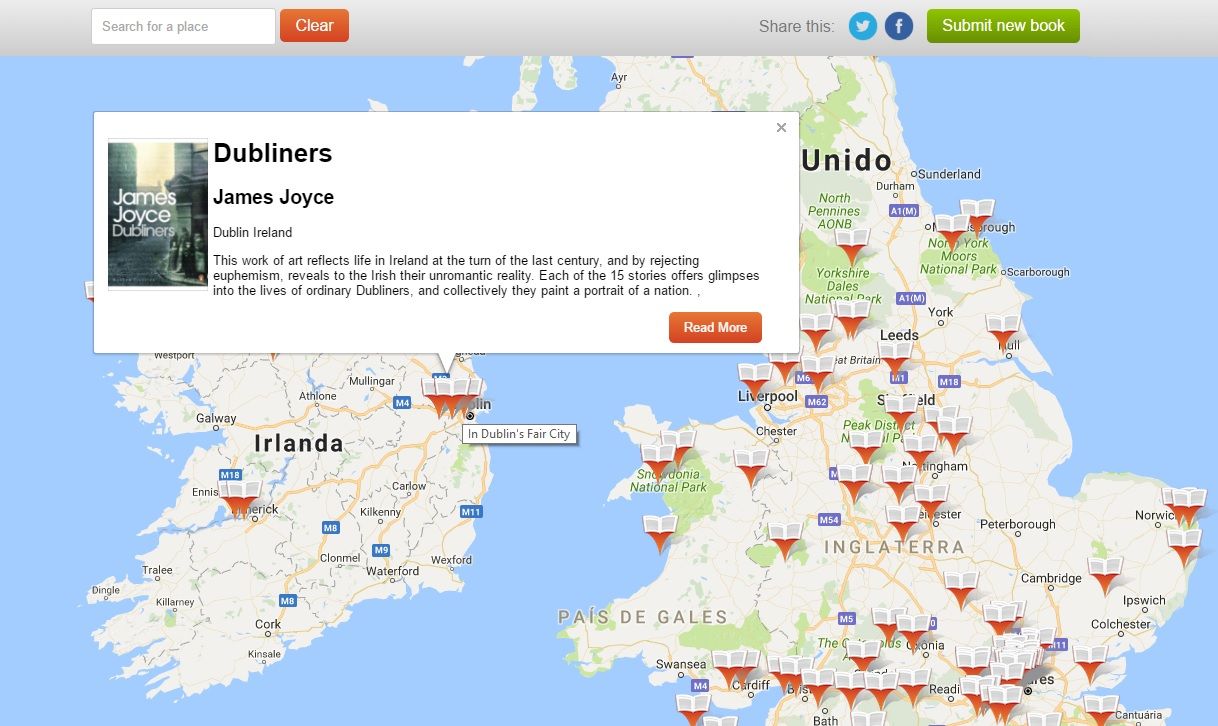
Task: Click the Peterborough map label
Action: [x=1018, y=524]
